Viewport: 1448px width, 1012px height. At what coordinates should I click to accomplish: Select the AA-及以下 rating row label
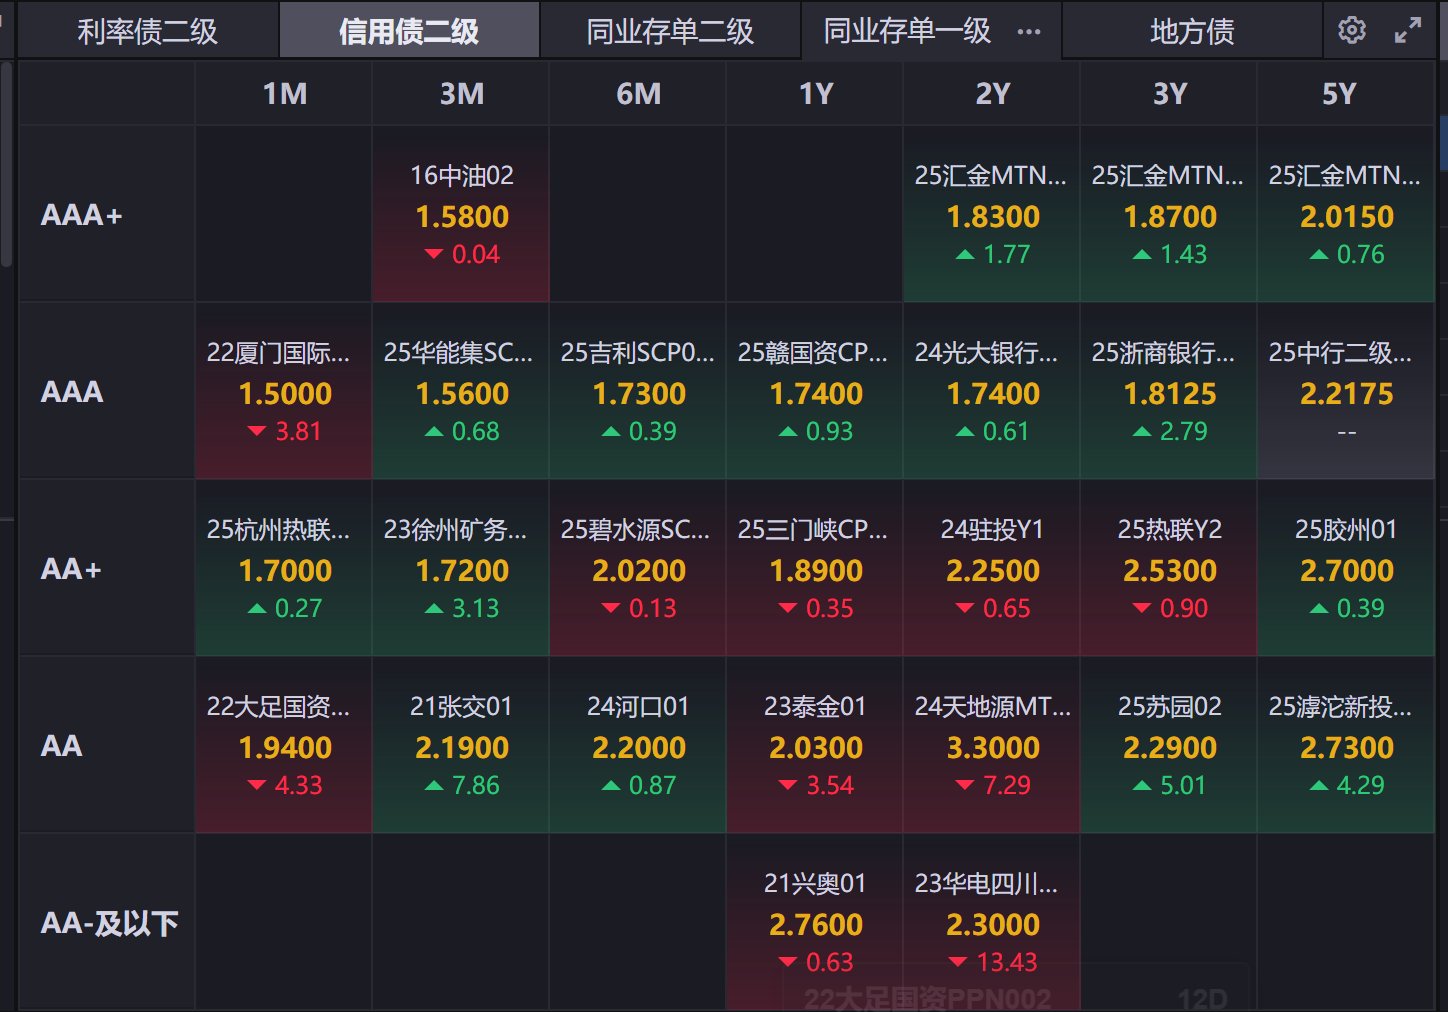(x=109, y=923)
